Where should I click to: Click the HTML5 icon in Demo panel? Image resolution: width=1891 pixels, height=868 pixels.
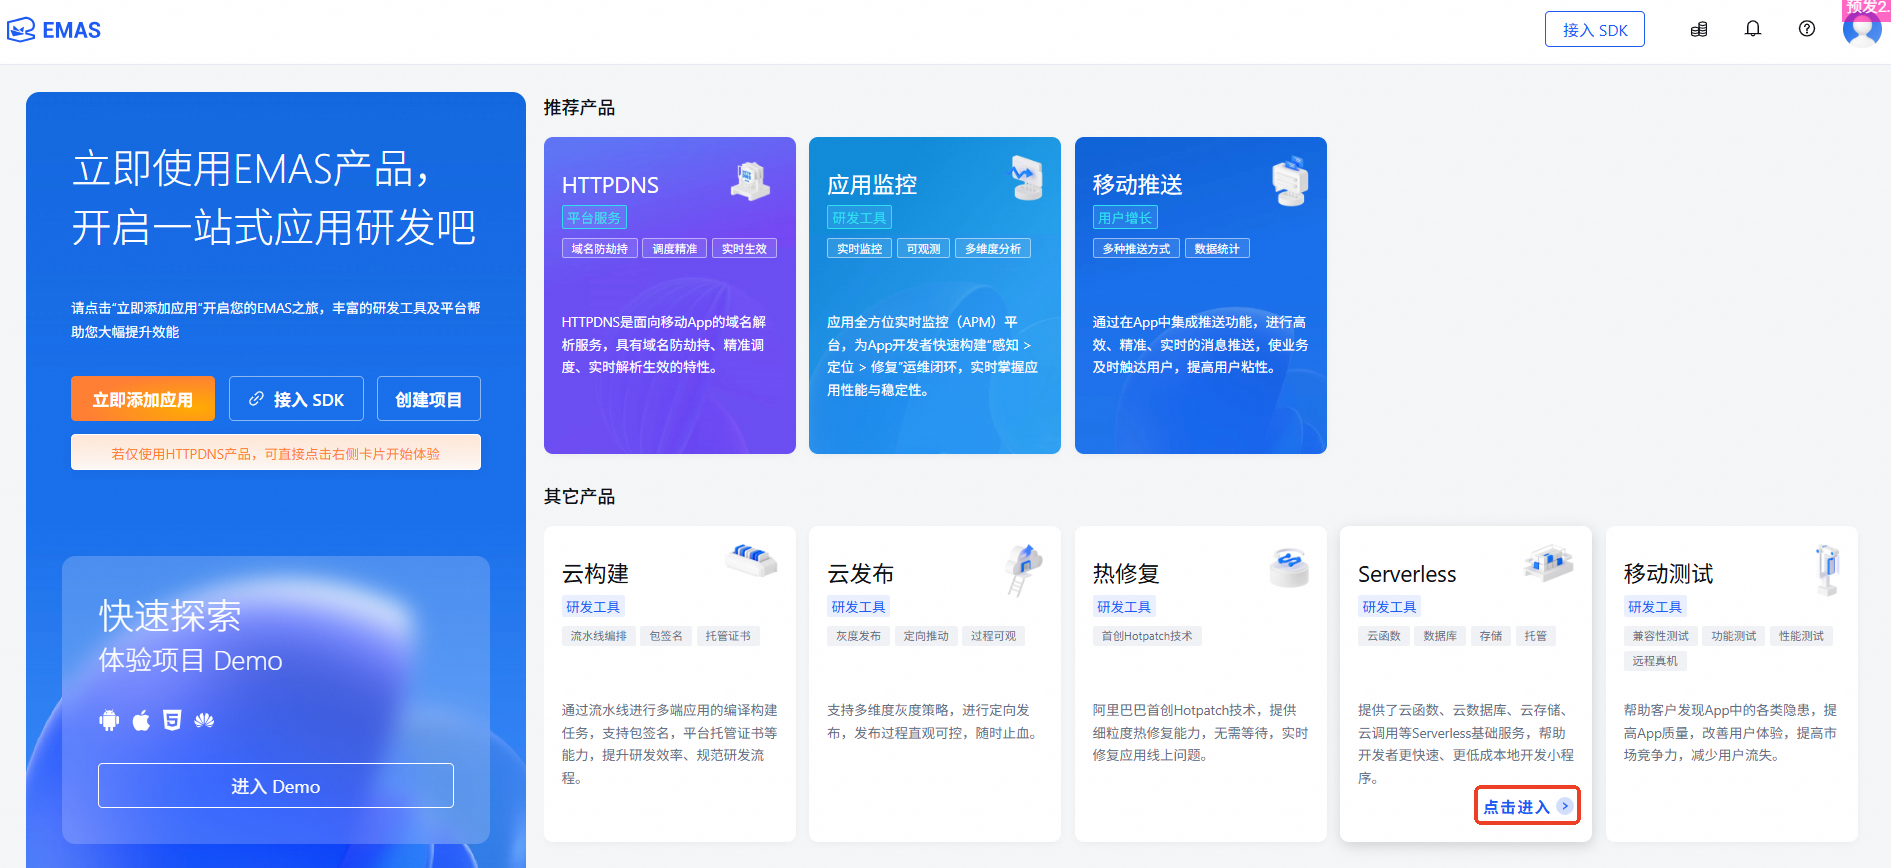pyautogui.click(x=172, y=720)
